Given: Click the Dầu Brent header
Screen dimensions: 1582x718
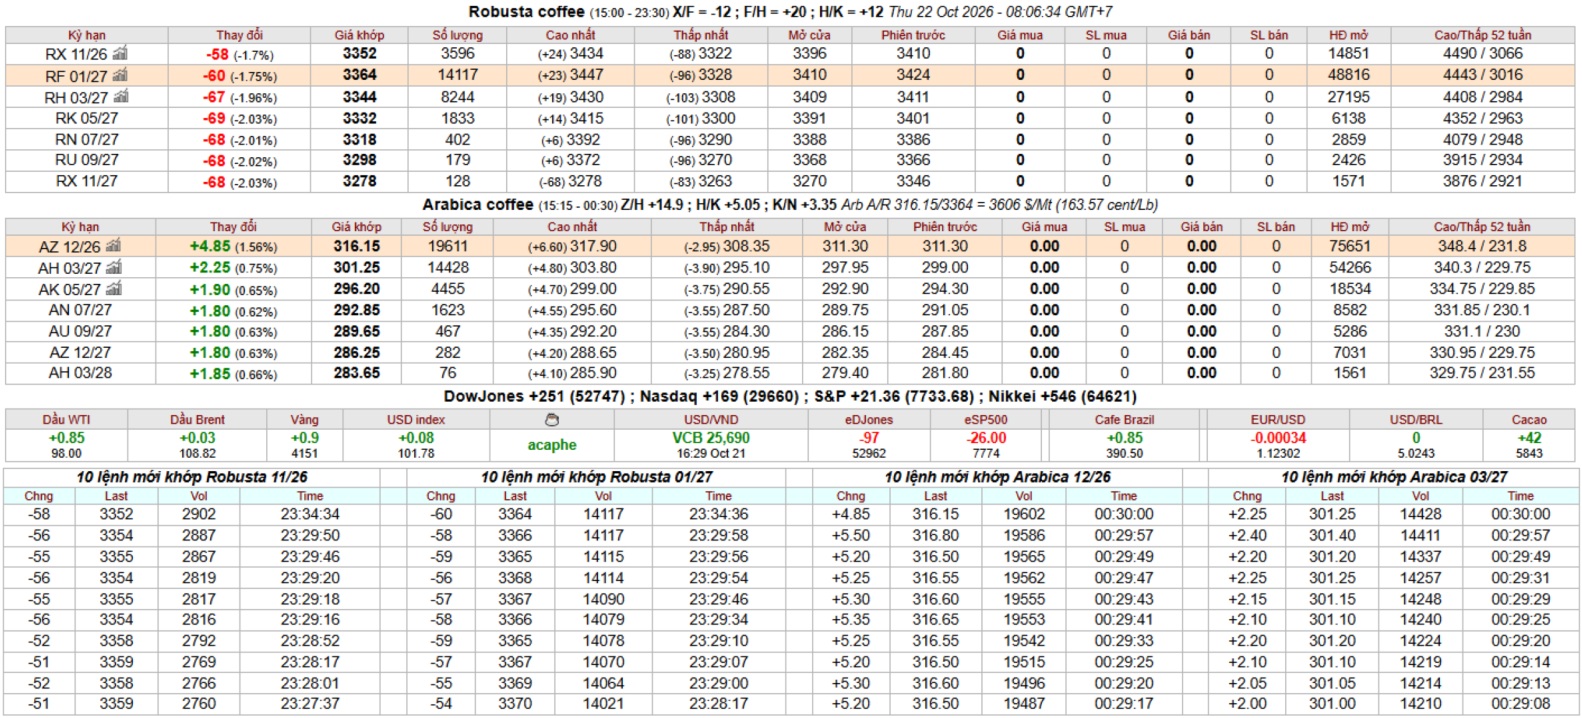Looking at the screenshot, I should click(x=197, y=420).
